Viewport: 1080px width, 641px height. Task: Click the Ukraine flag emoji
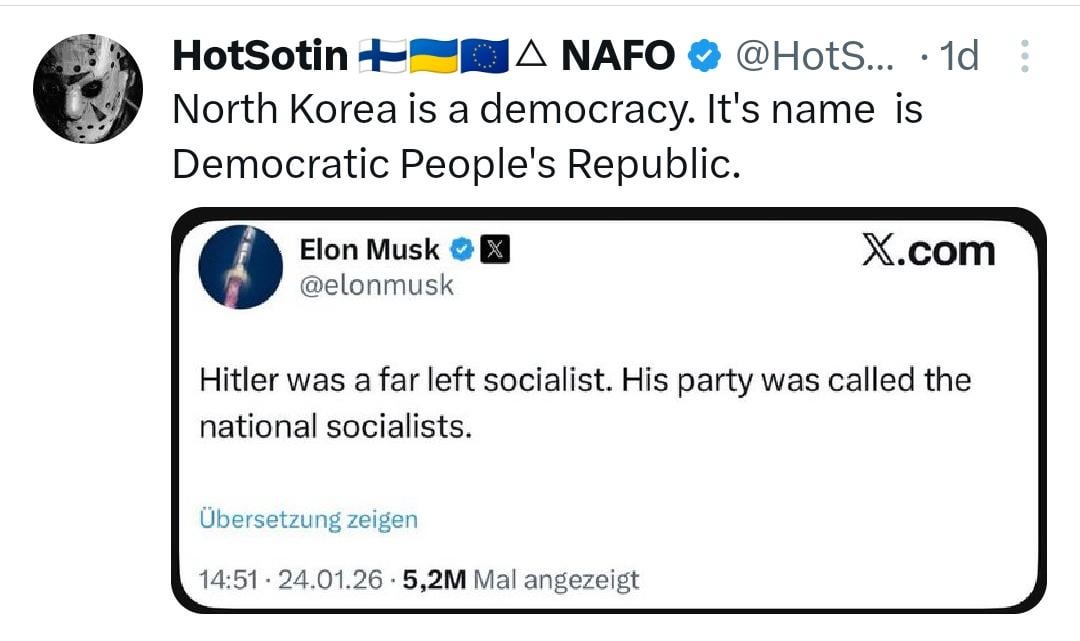pyautogui.click(x=434, y=57)
